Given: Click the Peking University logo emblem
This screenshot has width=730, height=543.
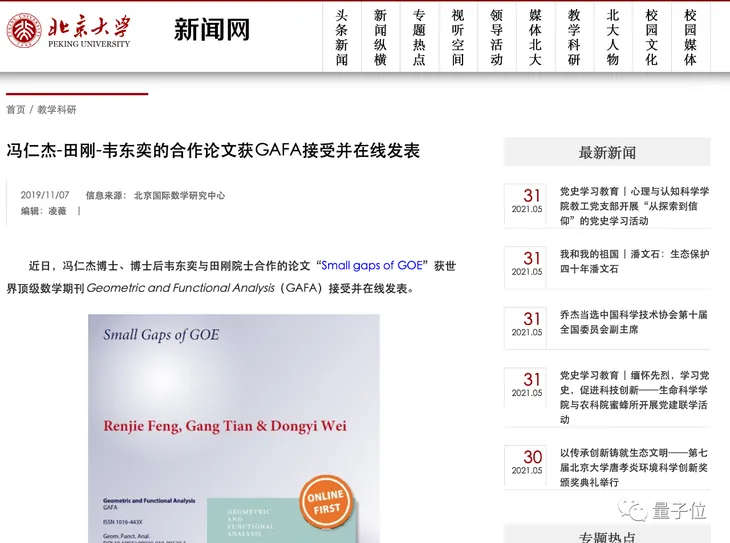Looking at the screenshot, I should (x=24, y=30).
